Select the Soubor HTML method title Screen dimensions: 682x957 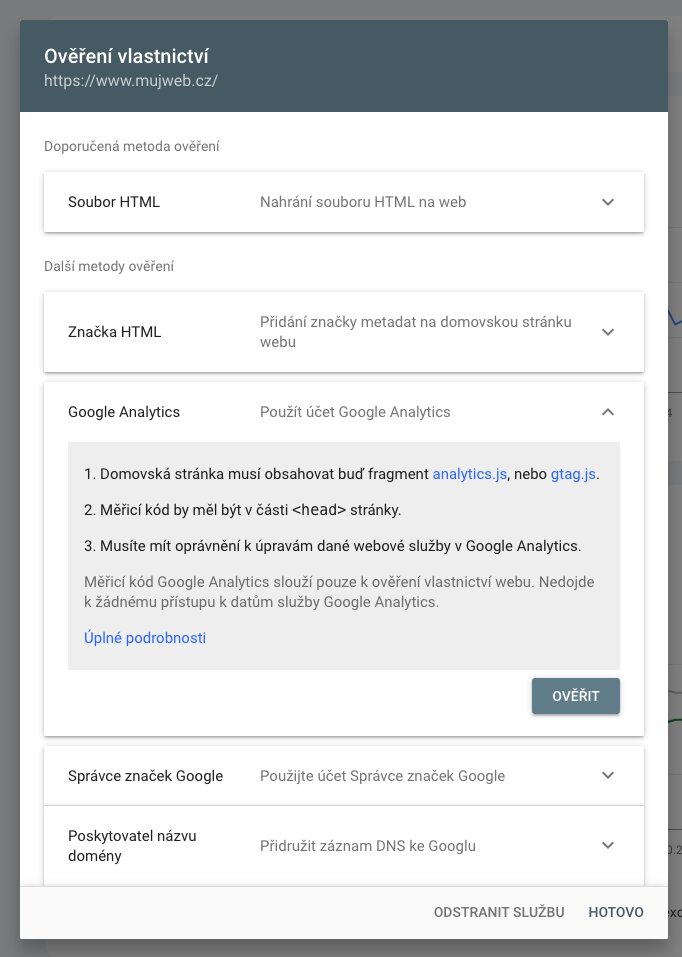[x=114, y=202]
